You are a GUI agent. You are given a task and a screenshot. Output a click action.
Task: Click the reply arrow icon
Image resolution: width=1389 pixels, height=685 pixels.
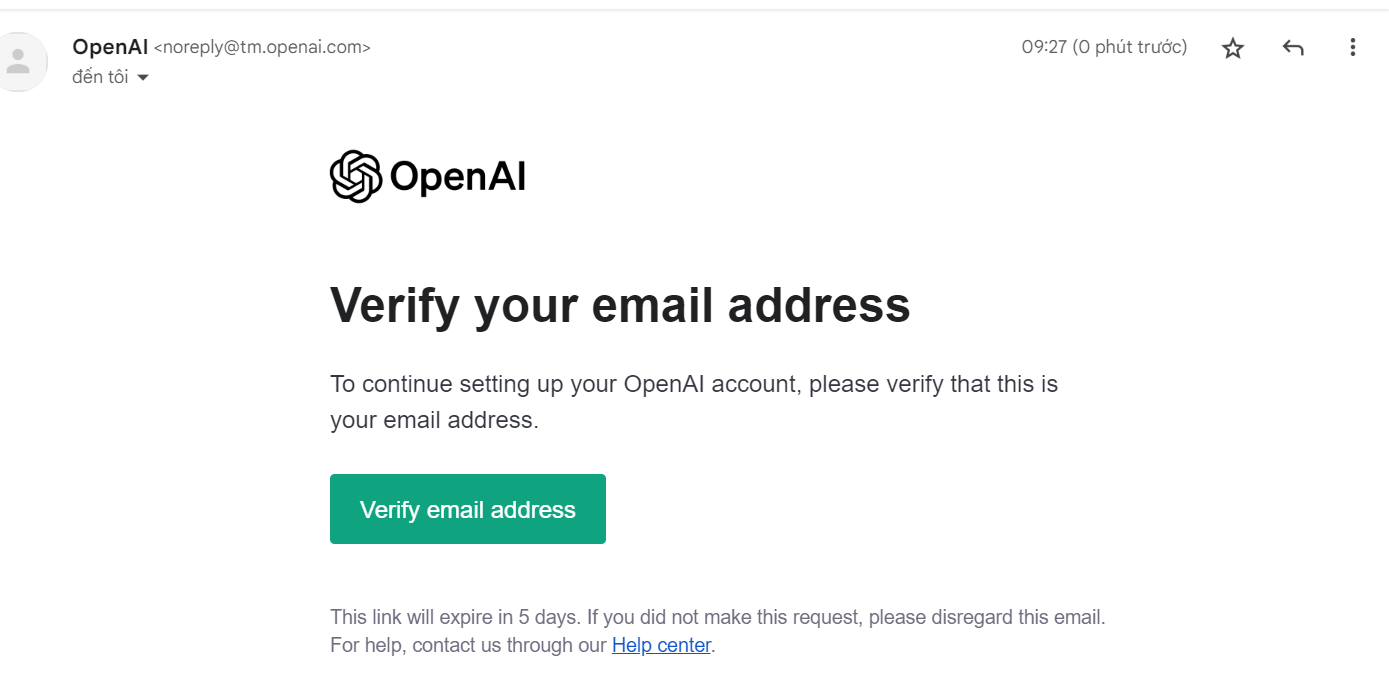(1293, 47)
